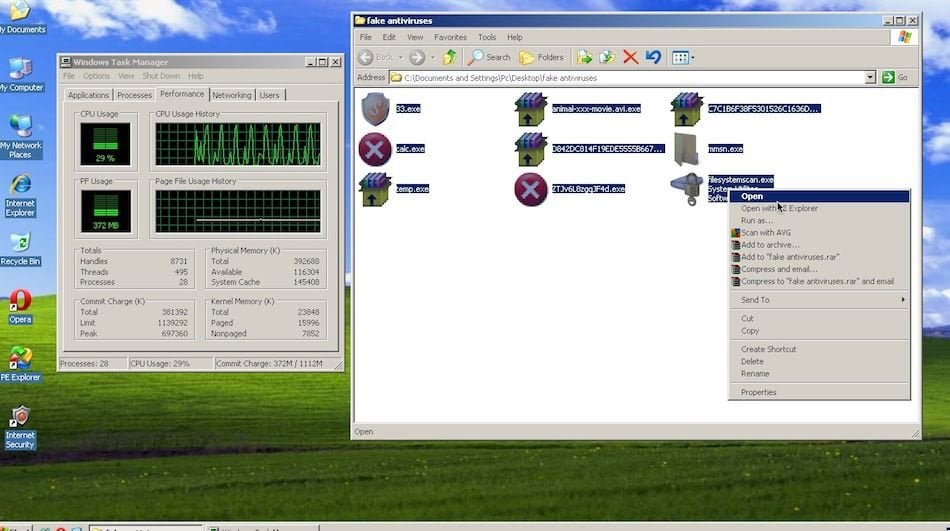Choose Scan with AVG from context menu
This screenshot has height=531, width=950.
(765, 233)
